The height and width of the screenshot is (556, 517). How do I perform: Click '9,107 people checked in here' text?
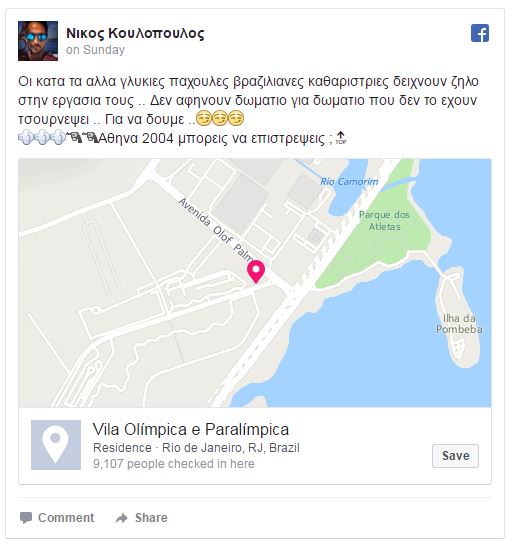pyautogui.click(x=174, y=464)
